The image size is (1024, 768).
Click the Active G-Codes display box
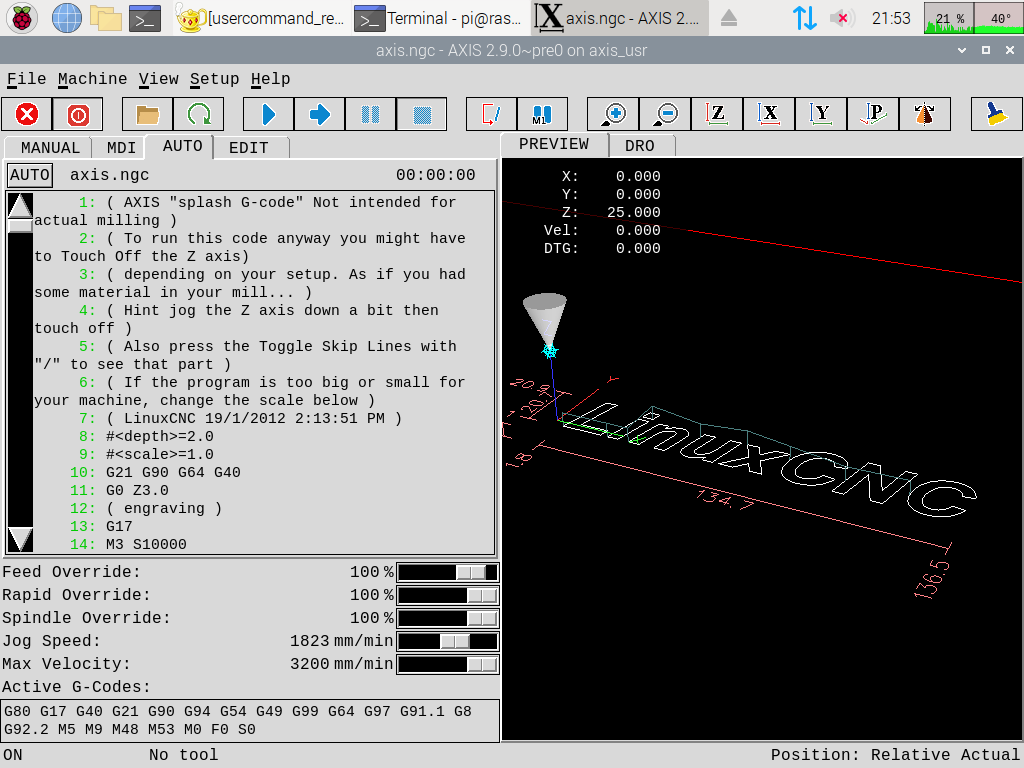251,720
